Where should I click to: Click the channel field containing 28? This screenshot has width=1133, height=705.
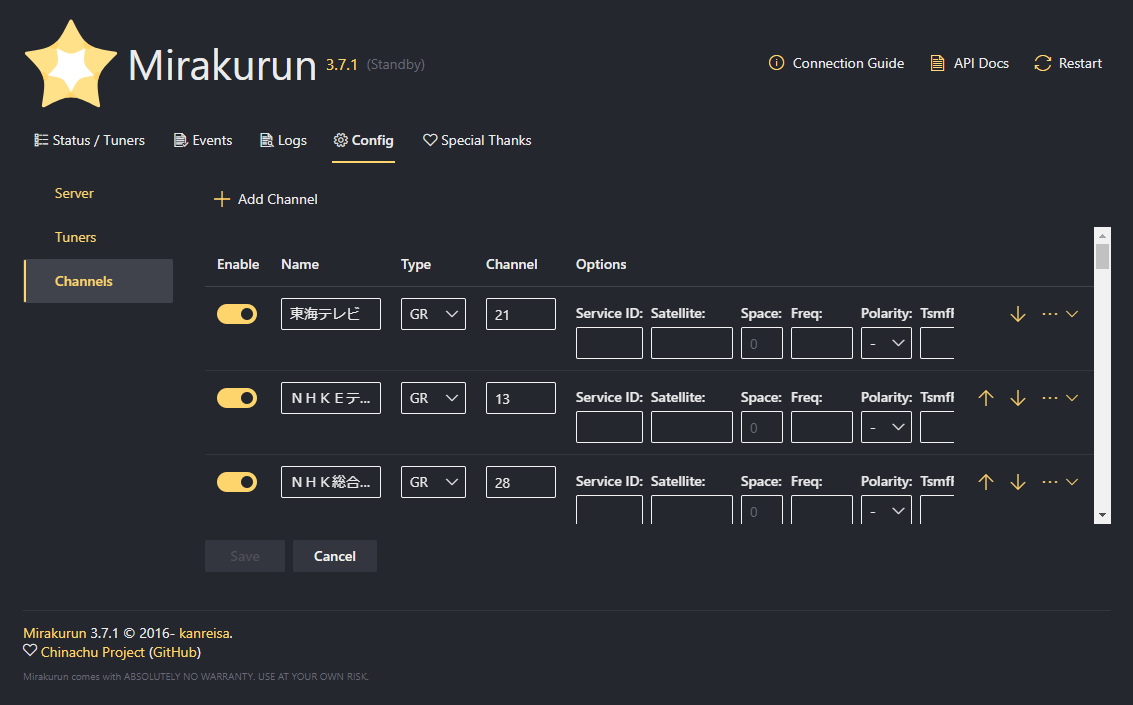click(521, 482)
